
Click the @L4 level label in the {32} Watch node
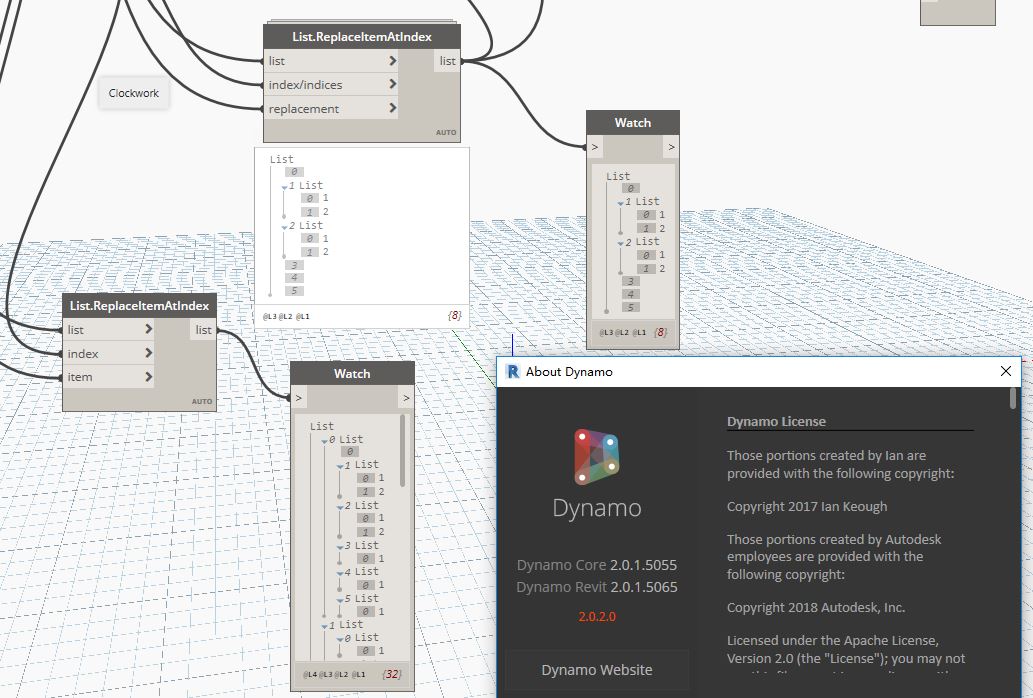[310, 674]
